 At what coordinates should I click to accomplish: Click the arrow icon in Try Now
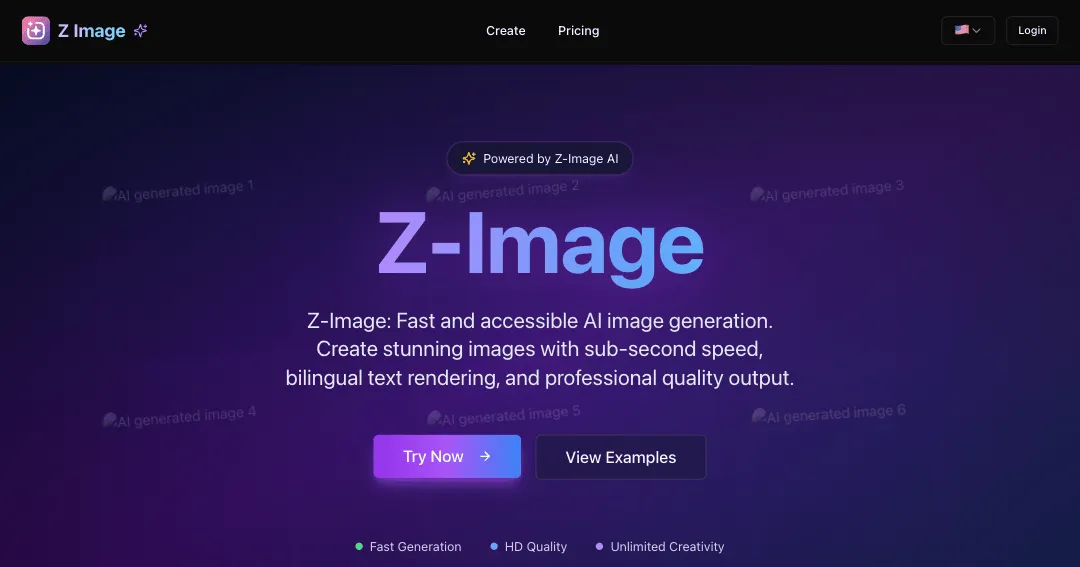[485, 456]
